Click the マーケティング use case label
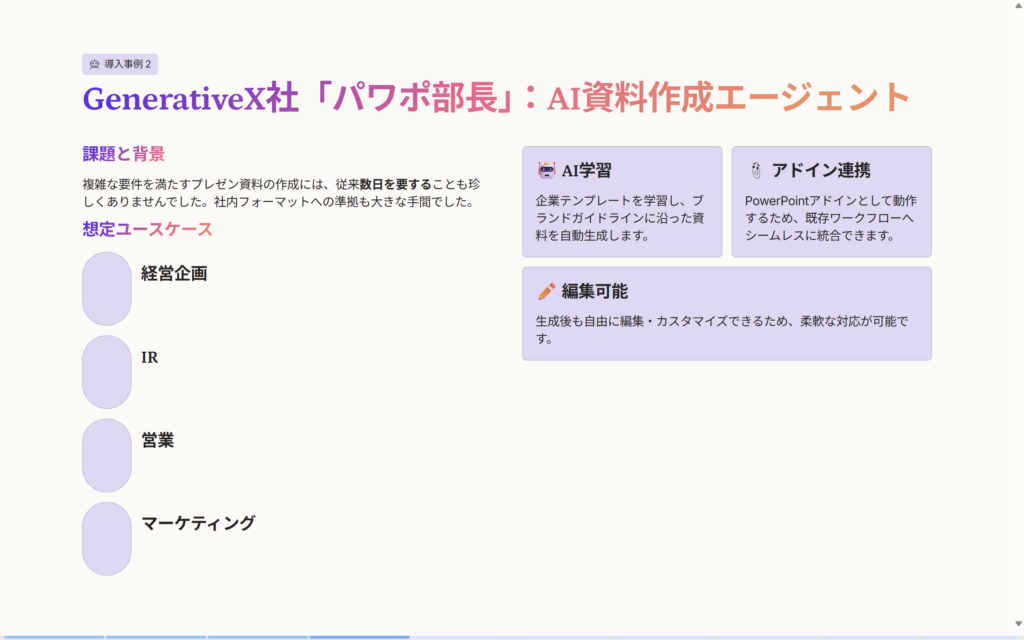Viewport: 1024px width, 640px height. 199,523
